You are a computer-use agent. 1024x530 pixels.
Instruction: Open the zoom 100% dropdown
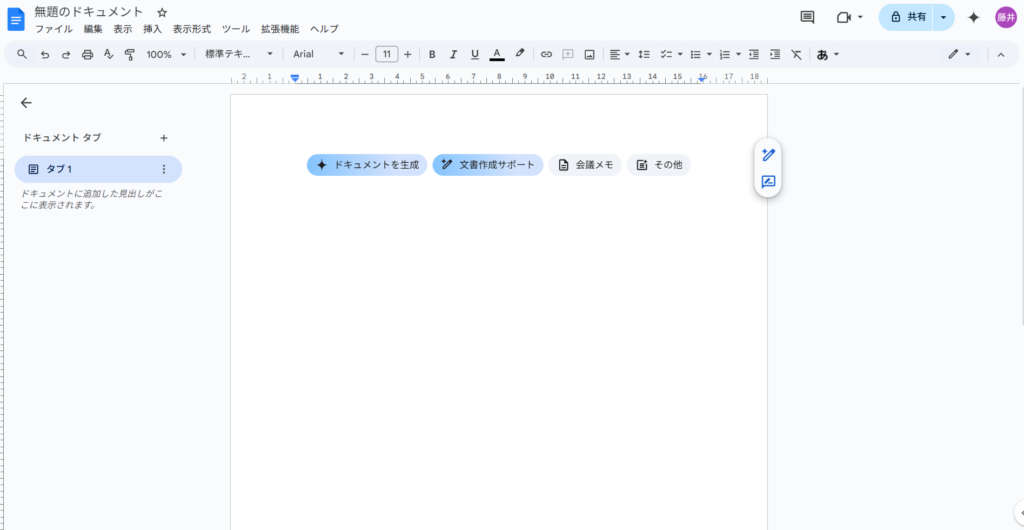pos(166,54)
